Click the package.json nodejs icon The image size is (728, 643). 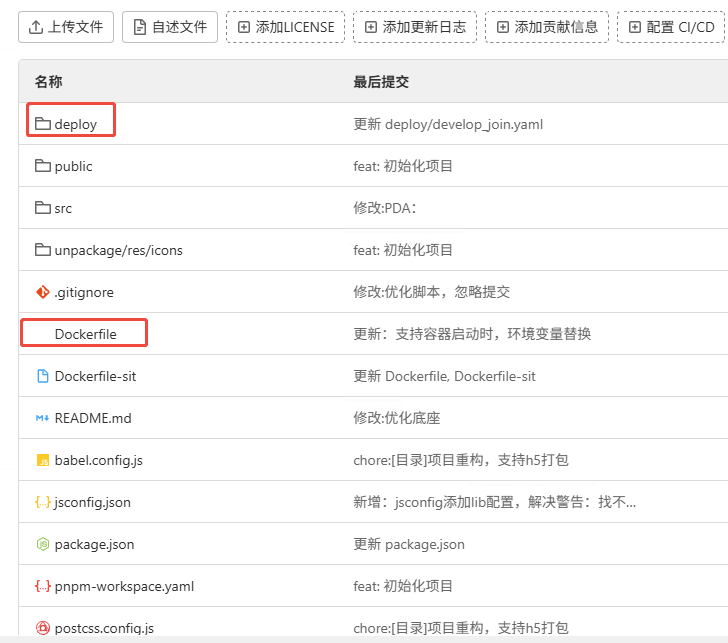43,544
